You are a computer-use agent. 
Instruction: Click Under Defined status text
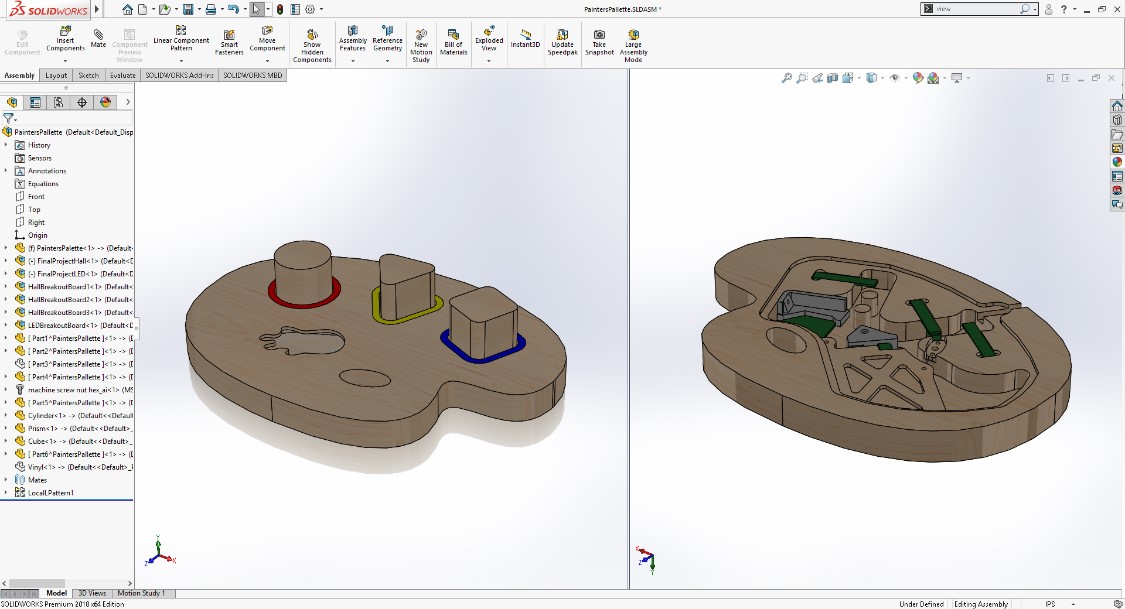tap(921, 604)
